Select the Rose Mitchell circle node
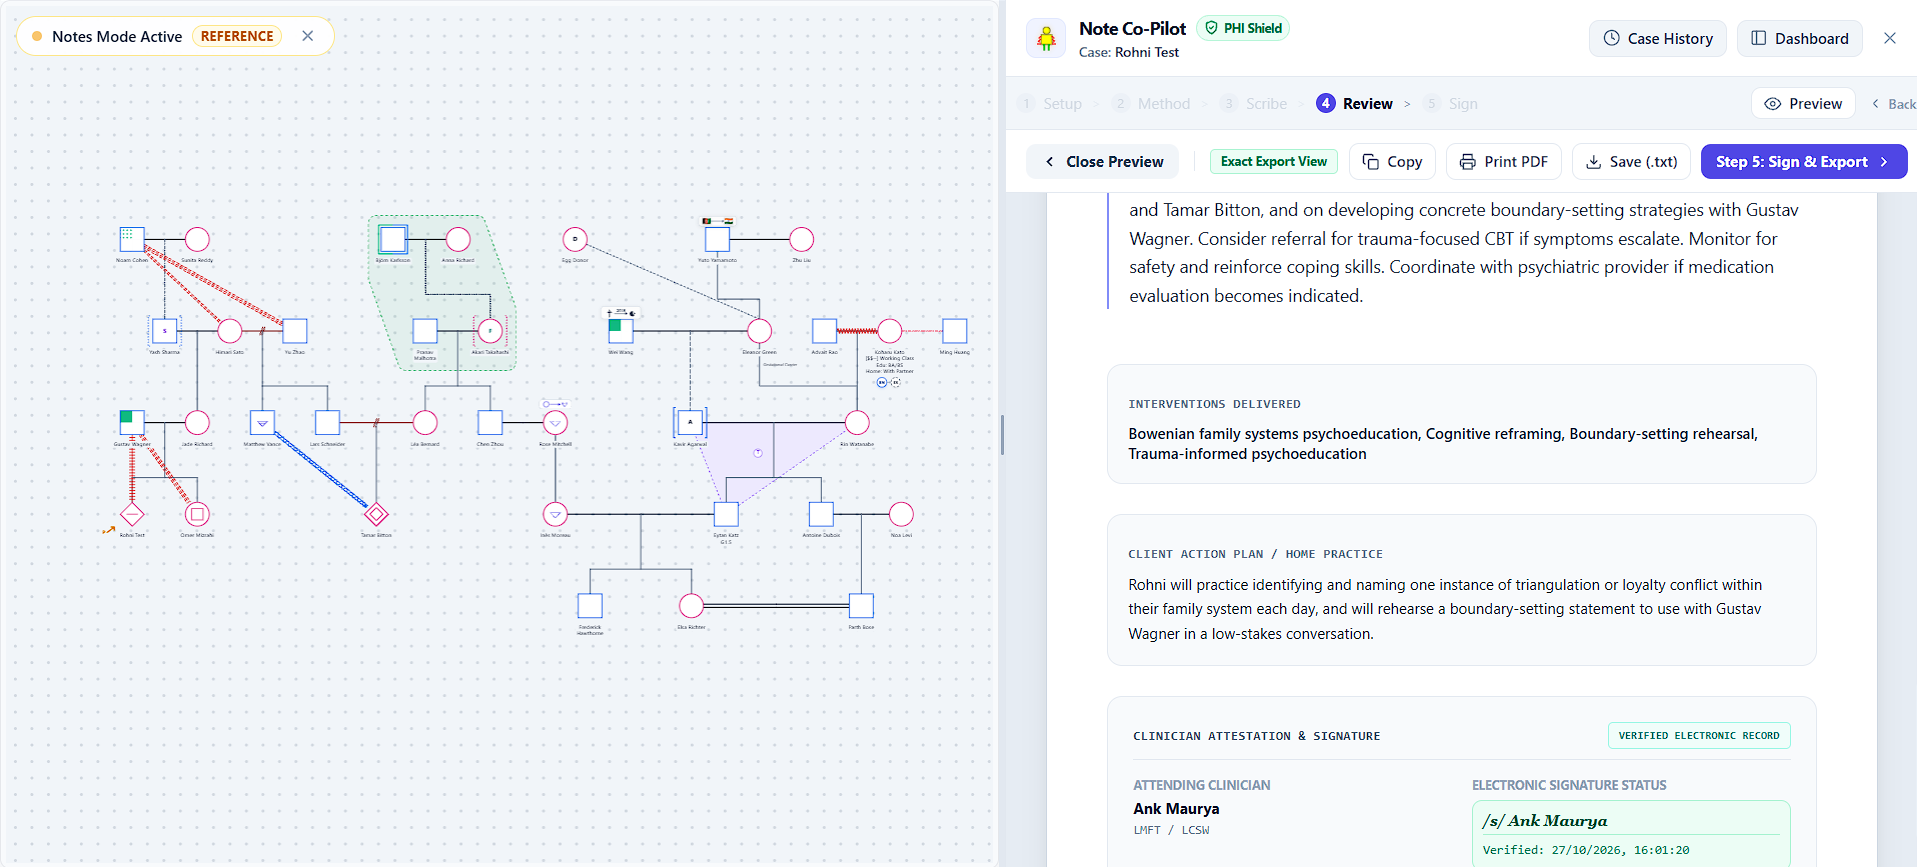 coord(555,422)
